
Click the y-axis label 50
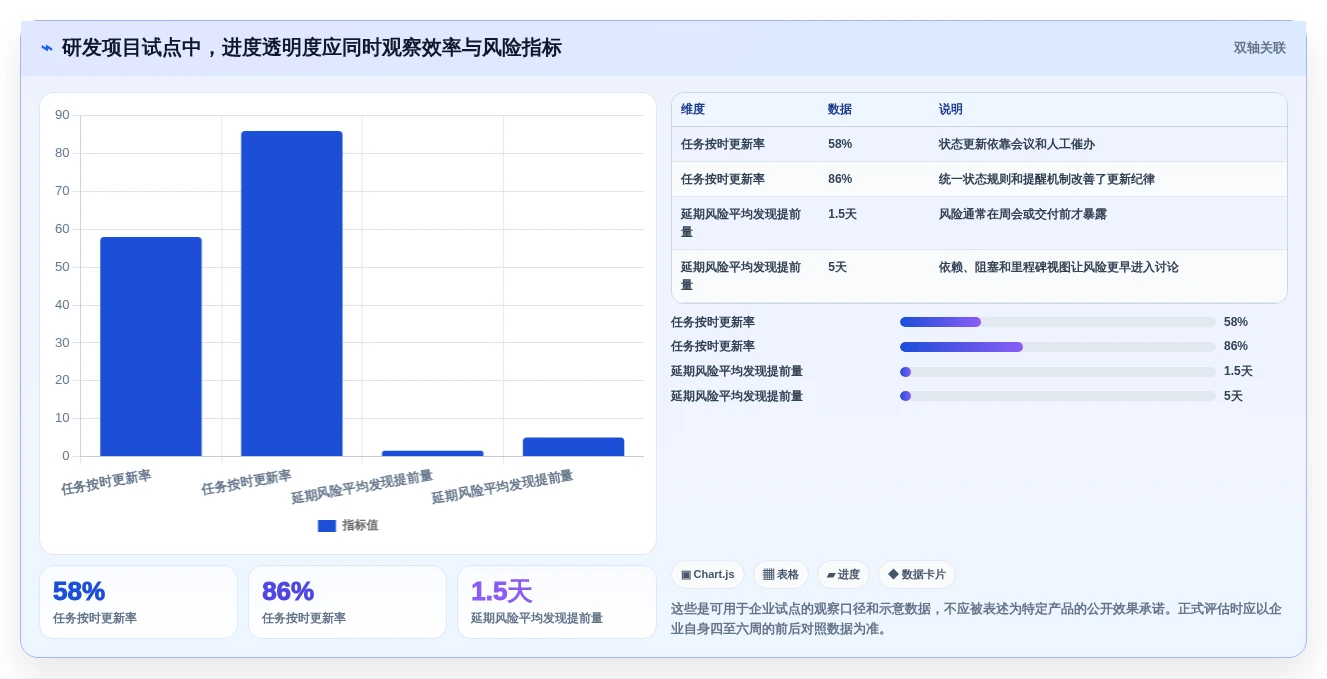click(x=63, y=267)
